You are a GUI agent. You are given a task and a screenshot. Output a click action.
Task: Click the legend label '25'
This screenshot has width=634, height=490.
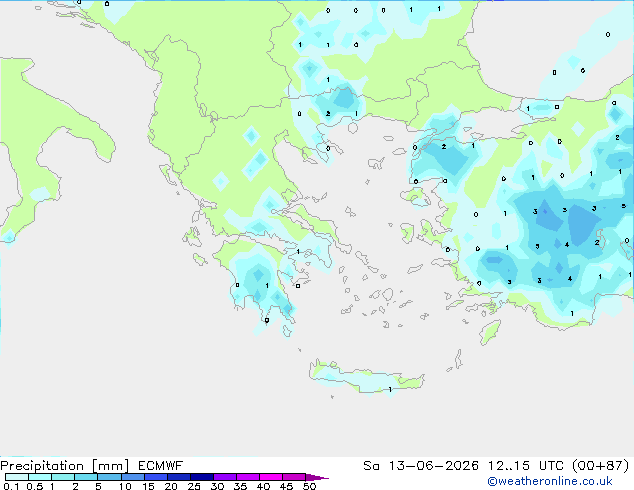[x=194, y=486]
